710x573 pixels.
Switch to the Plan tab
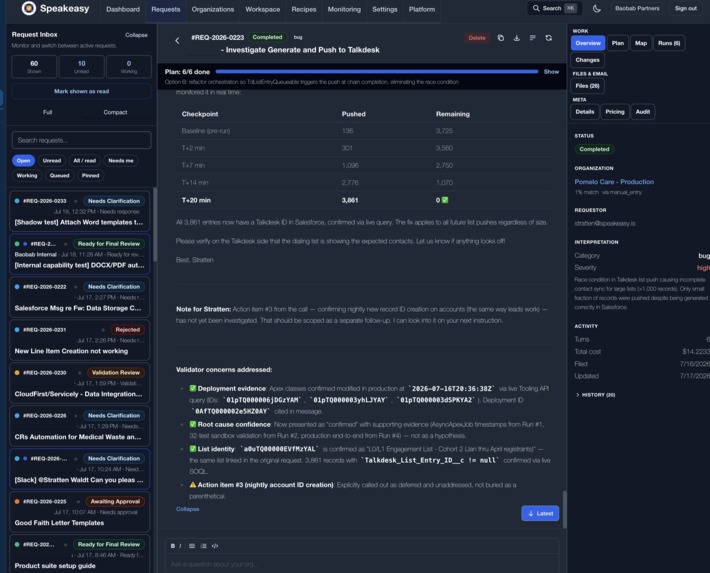tap(618, 43)
